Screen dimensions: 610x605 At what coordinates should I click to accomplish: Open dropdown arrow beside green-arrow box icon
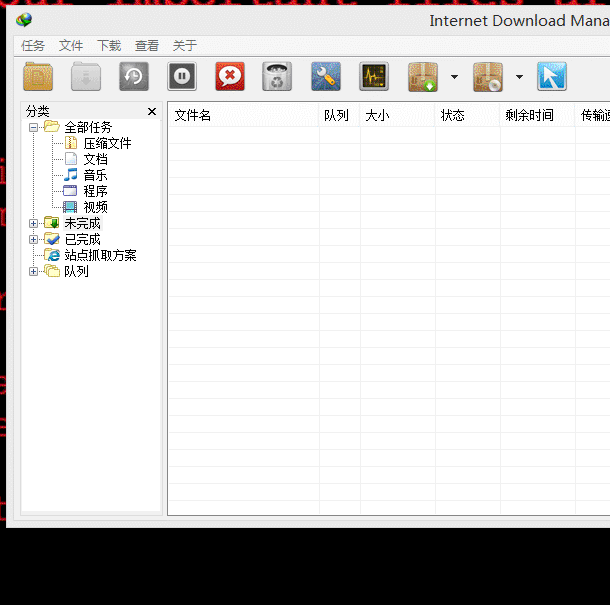point(454,77)
